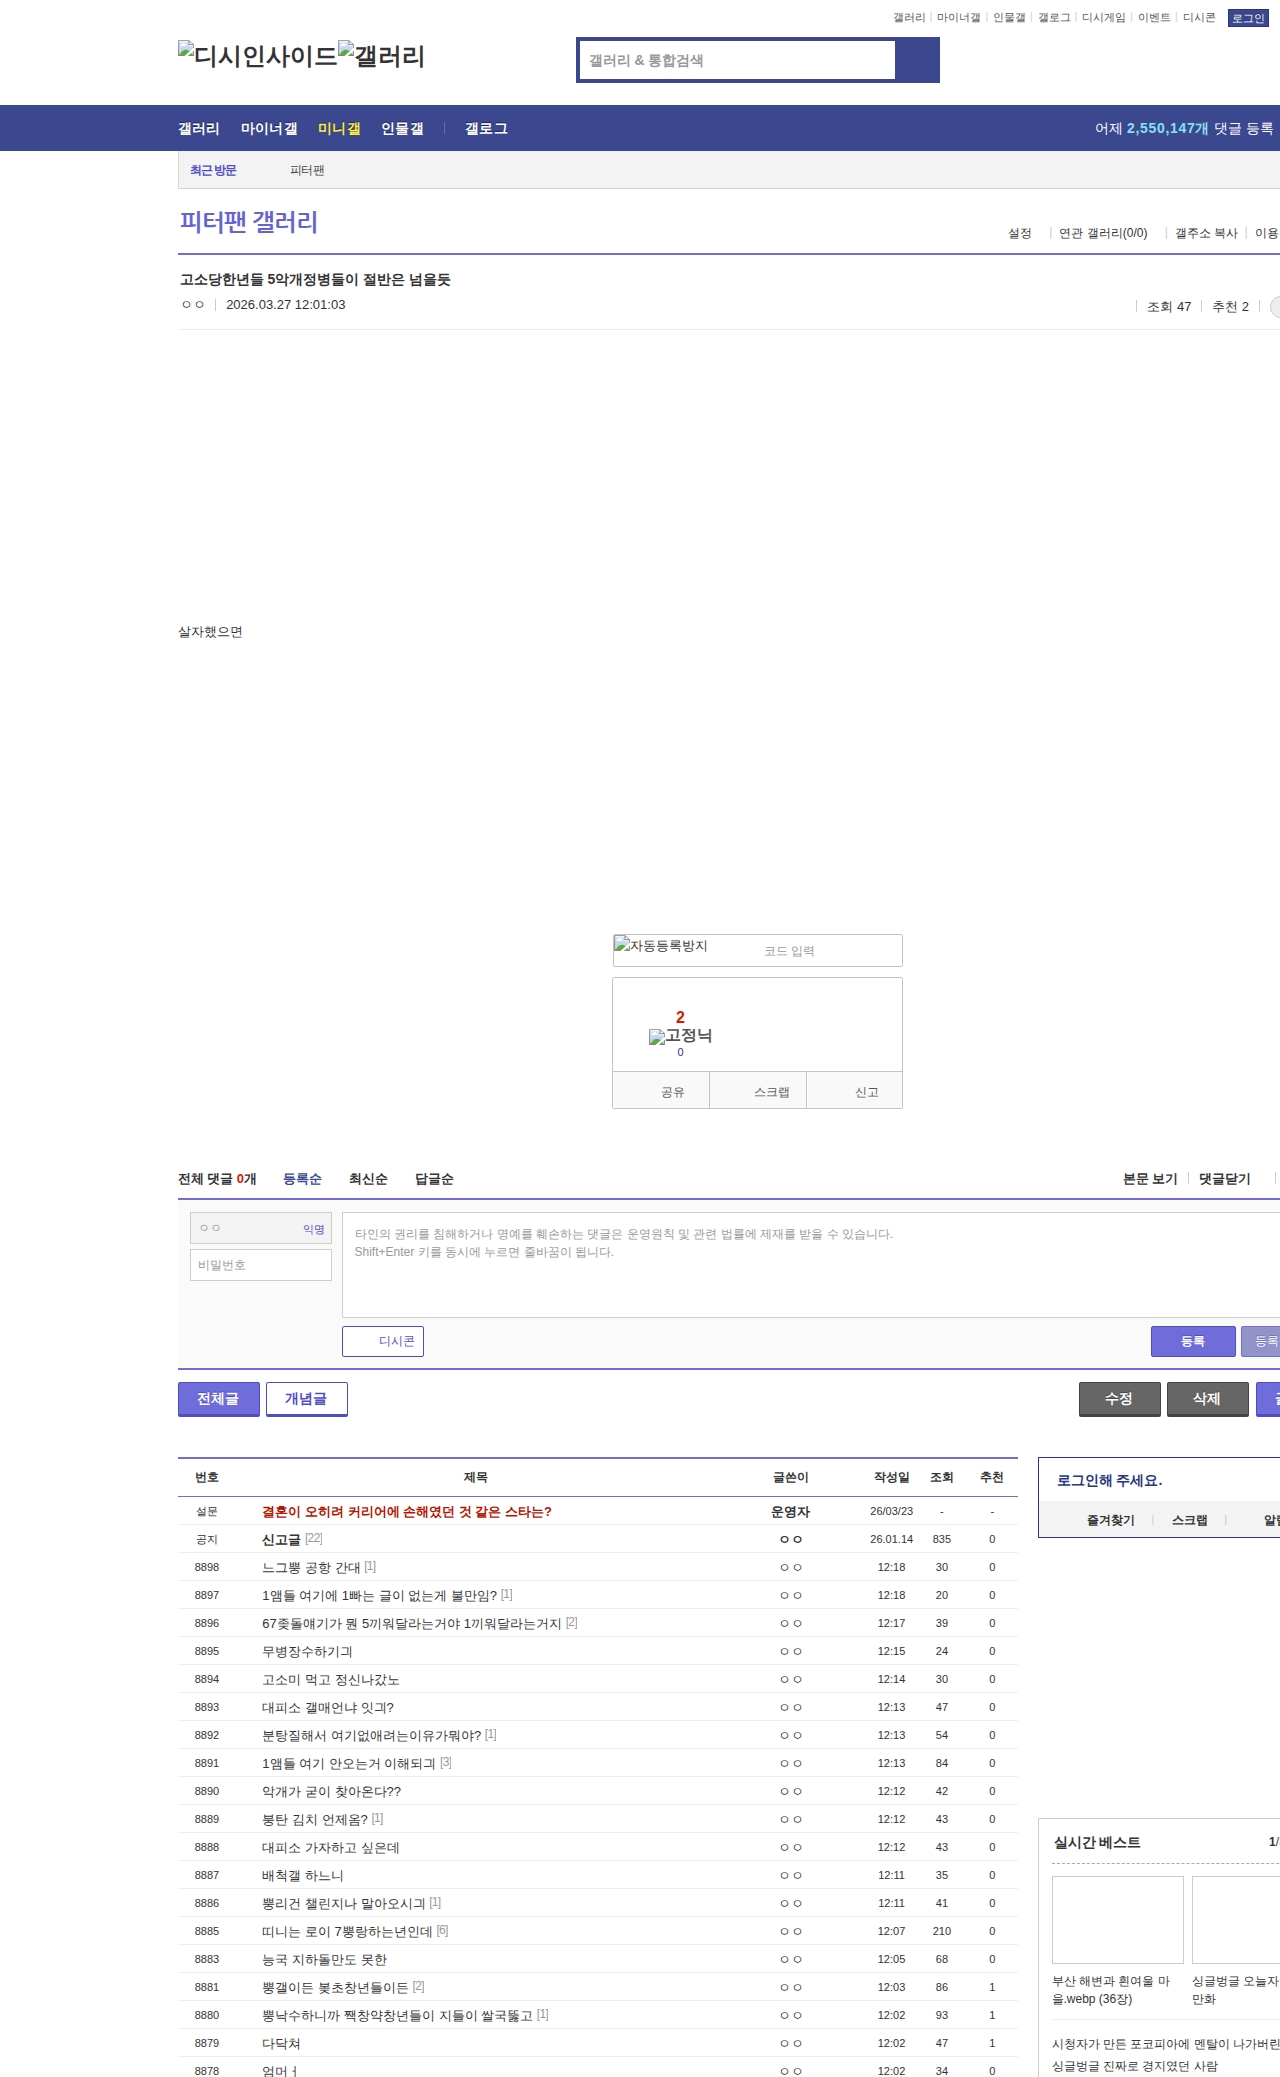This screenshot has width=1280, height=2077.
Task: Open post titled 대피소 가자하고 싶은데
Action: [x=331, y=1847]
